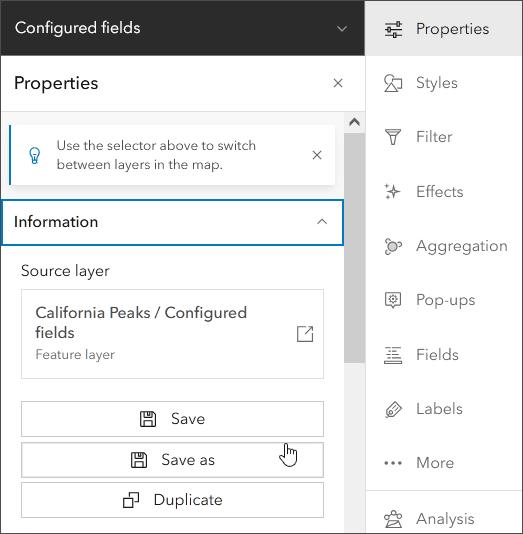Click the More ellipsis icon
This screenshot has width=523, height=534.
pos(393,463)
